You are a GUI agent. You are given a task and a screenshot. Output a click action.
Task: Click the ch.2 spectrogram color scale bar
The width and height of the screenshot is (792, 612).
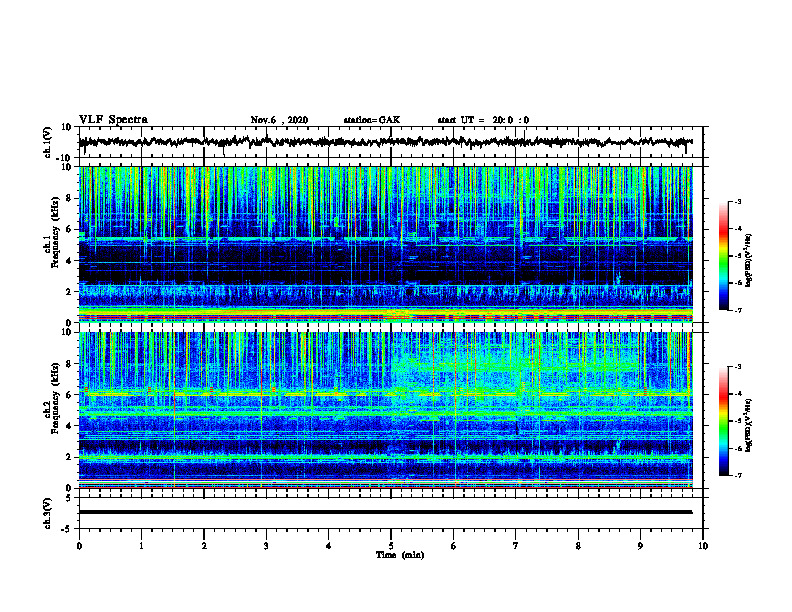(x=724, y=421)
